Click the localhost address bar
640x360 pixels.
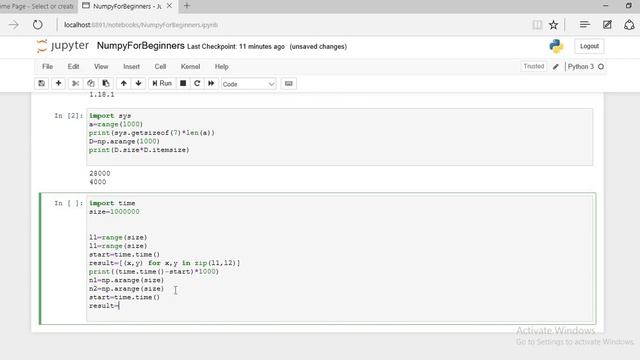point(141,25)
